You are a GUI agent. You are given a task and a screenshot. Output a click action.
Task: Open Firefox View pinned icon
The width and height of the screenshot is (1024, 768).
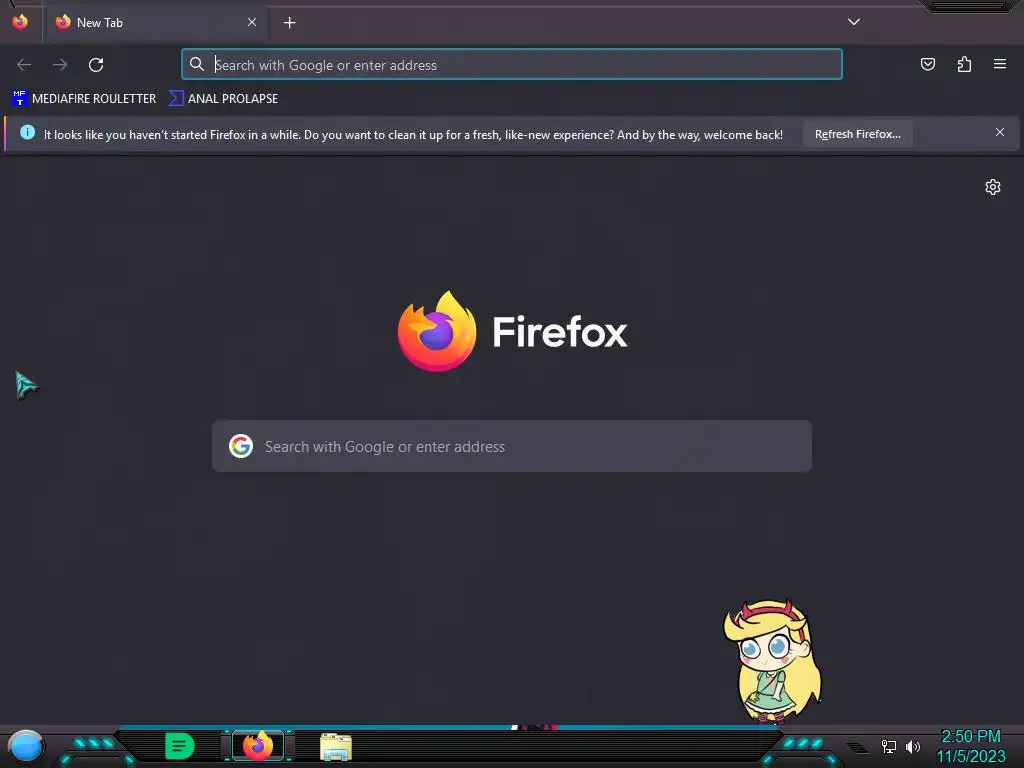point(20,22)
